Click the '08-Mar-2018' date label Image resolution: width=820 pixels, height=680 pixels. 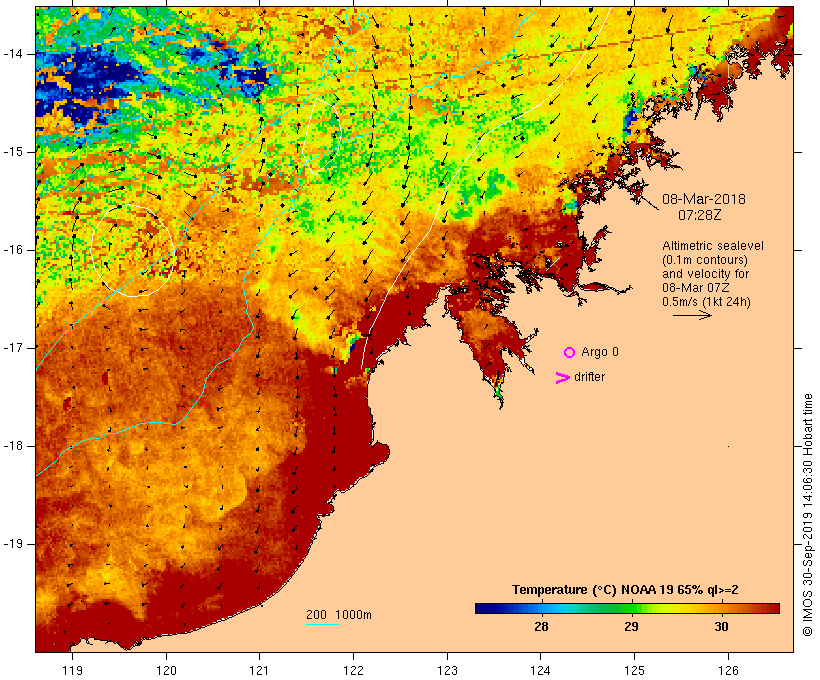(x=704, y=199)
